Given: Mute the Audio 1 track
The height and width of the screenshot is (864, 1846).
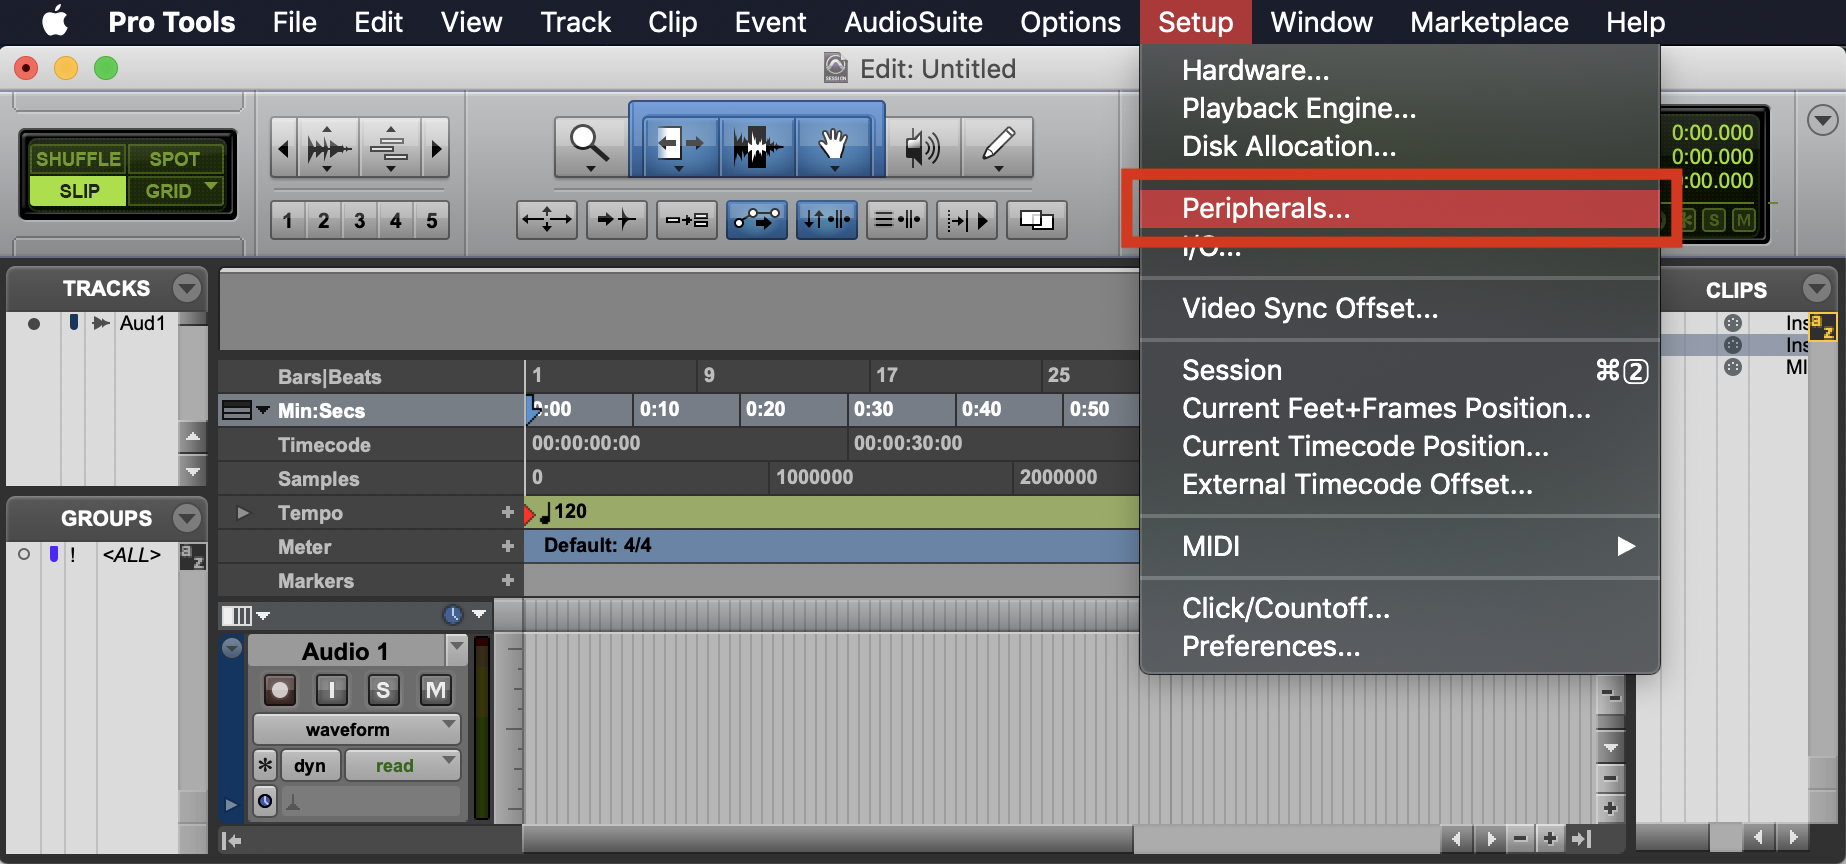Looking at the screenshot, I should coord(435,690).
